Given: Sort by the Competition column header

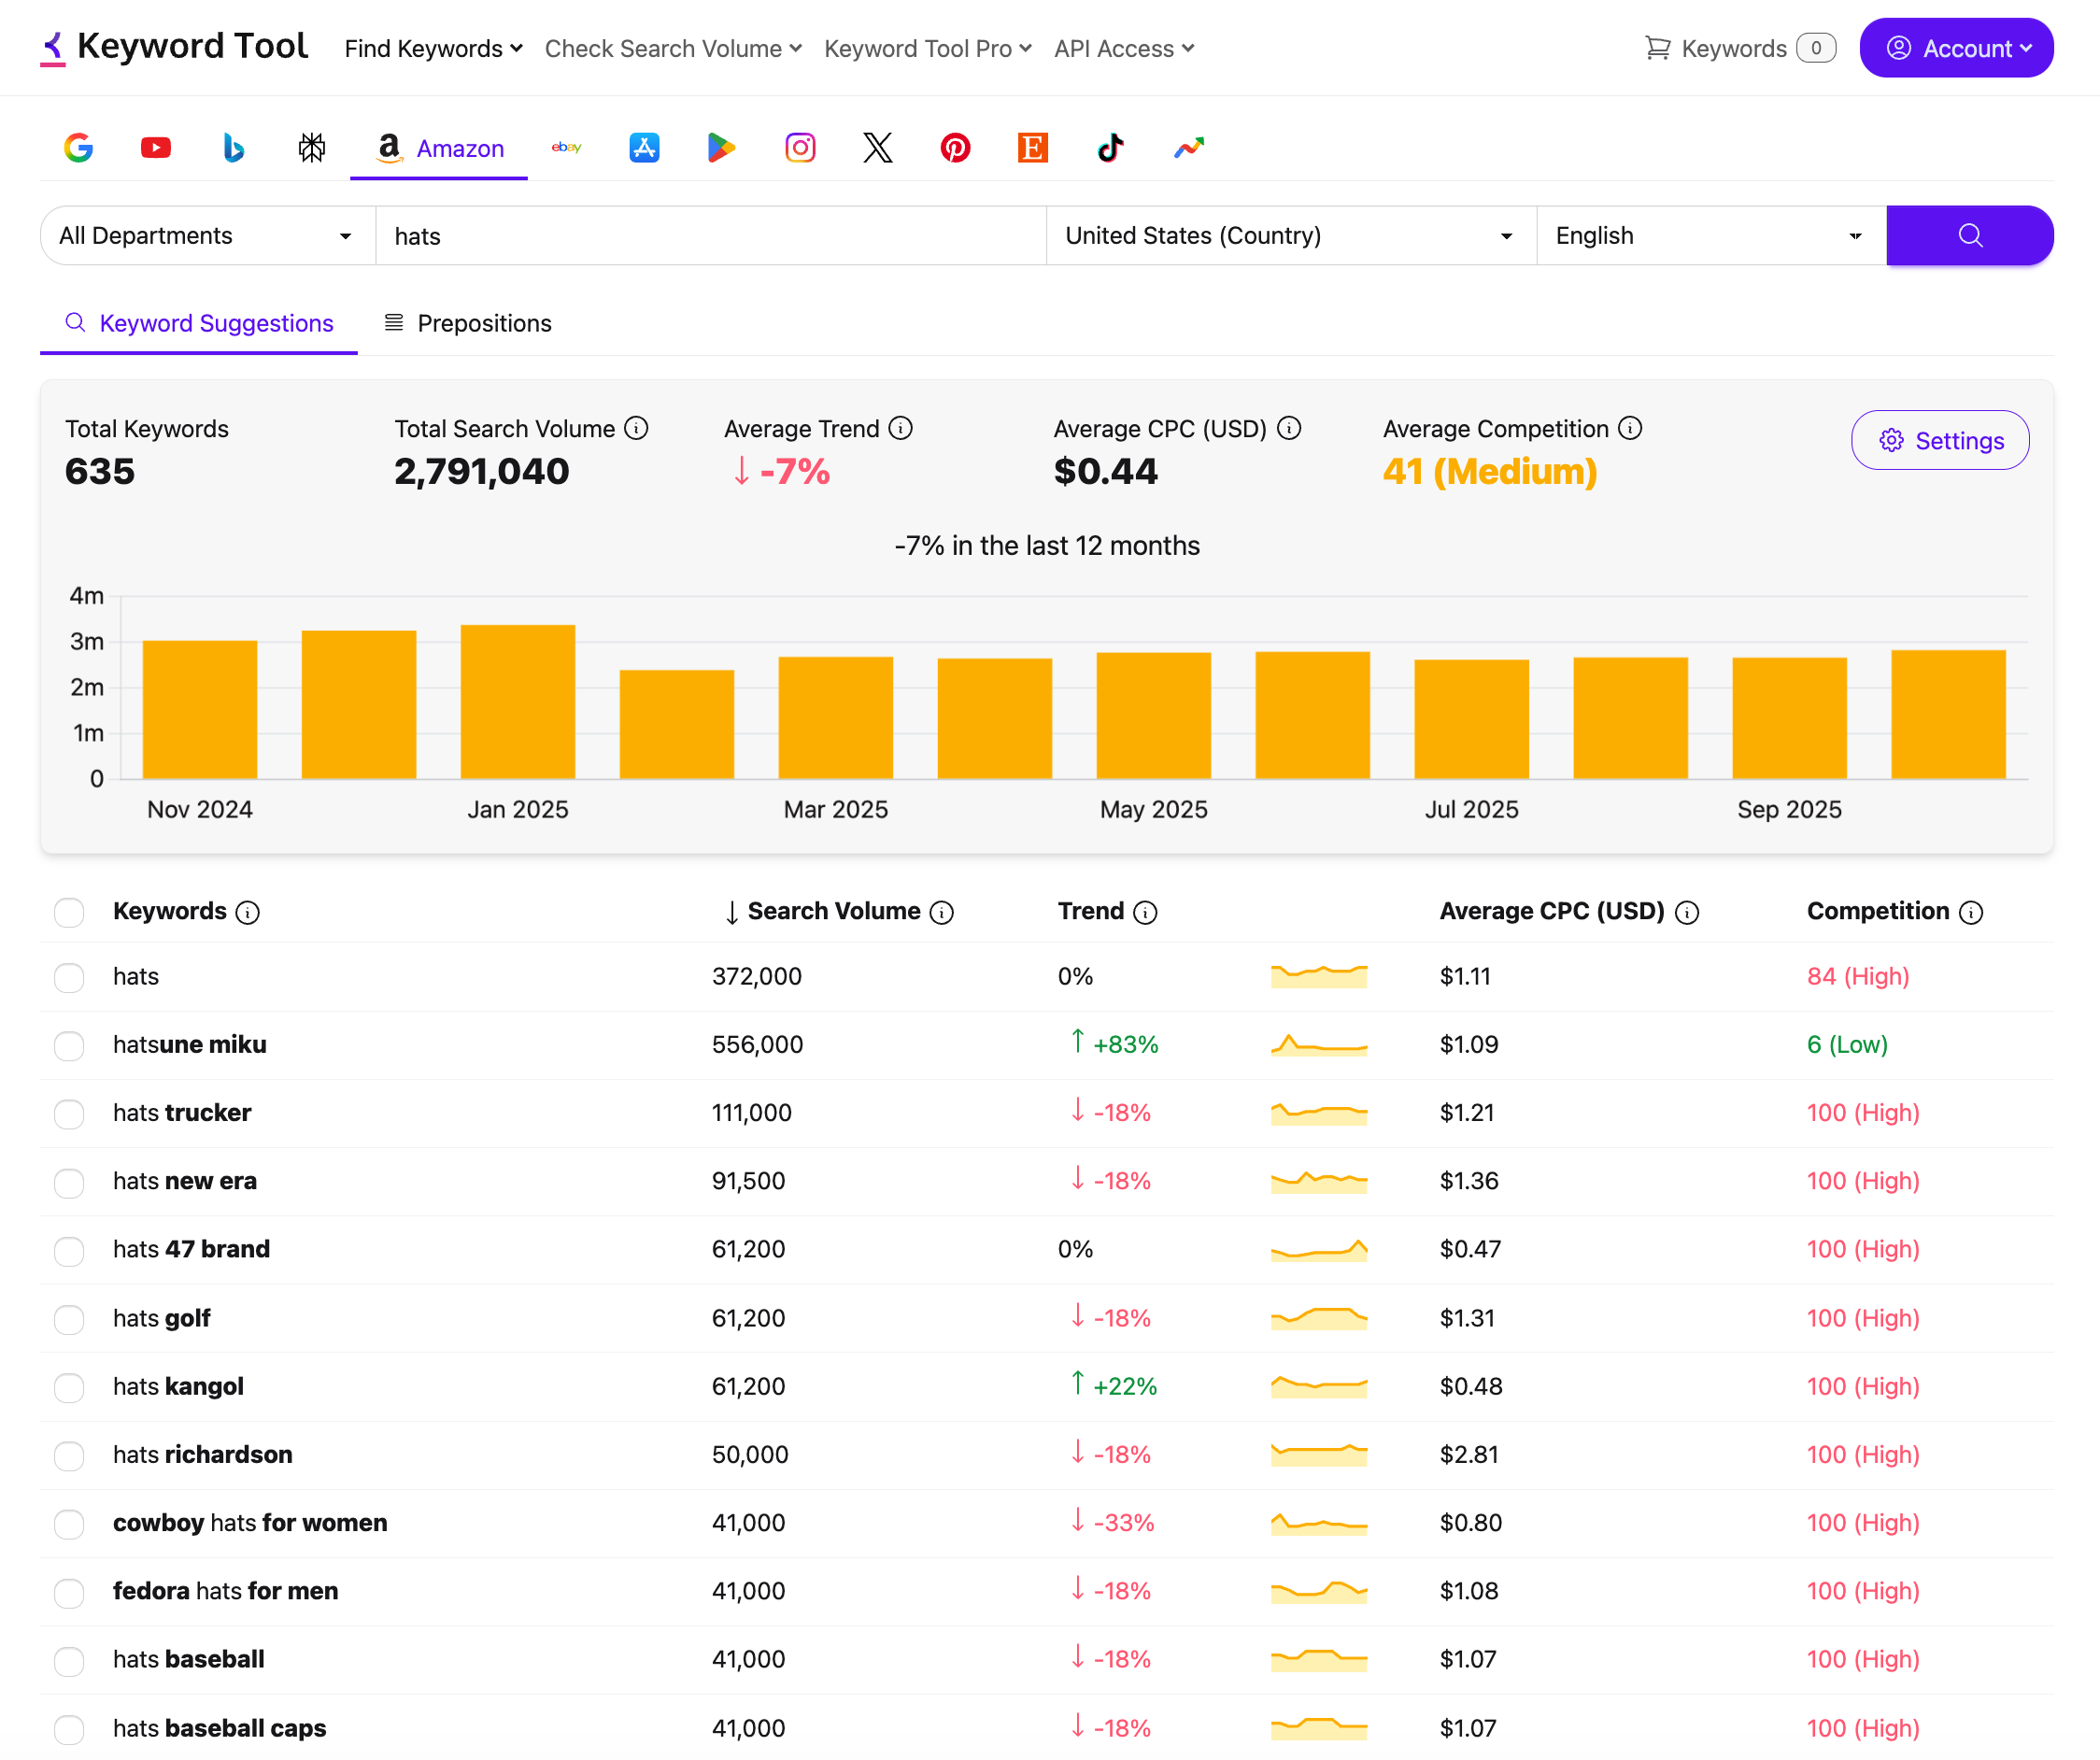Looking at the screenshot, I should pos(1878,912).
